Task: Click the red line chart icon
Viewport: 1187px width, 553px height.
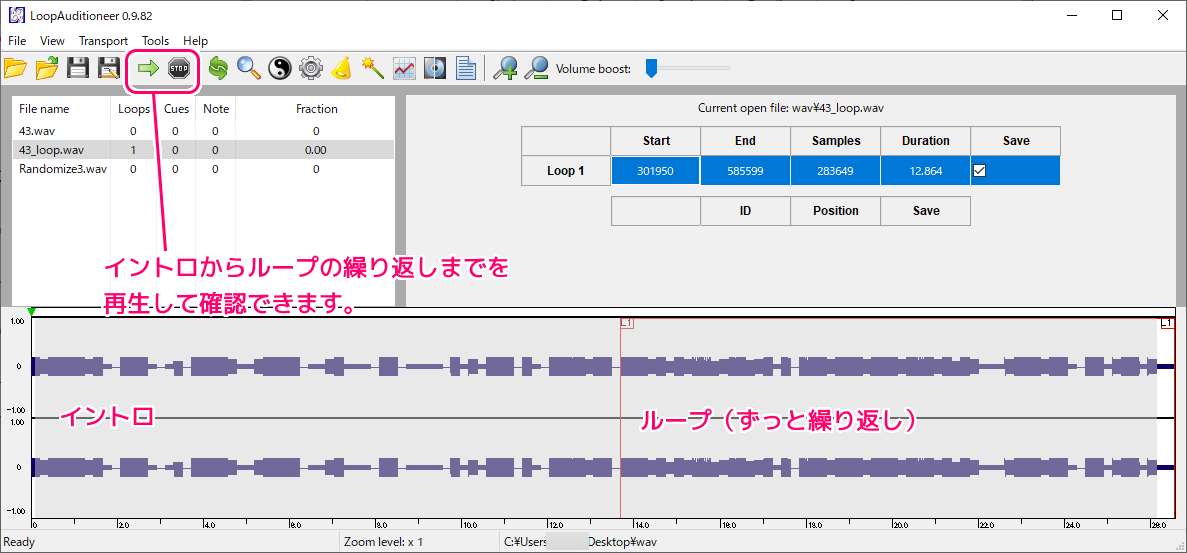Action: point(404,68)
